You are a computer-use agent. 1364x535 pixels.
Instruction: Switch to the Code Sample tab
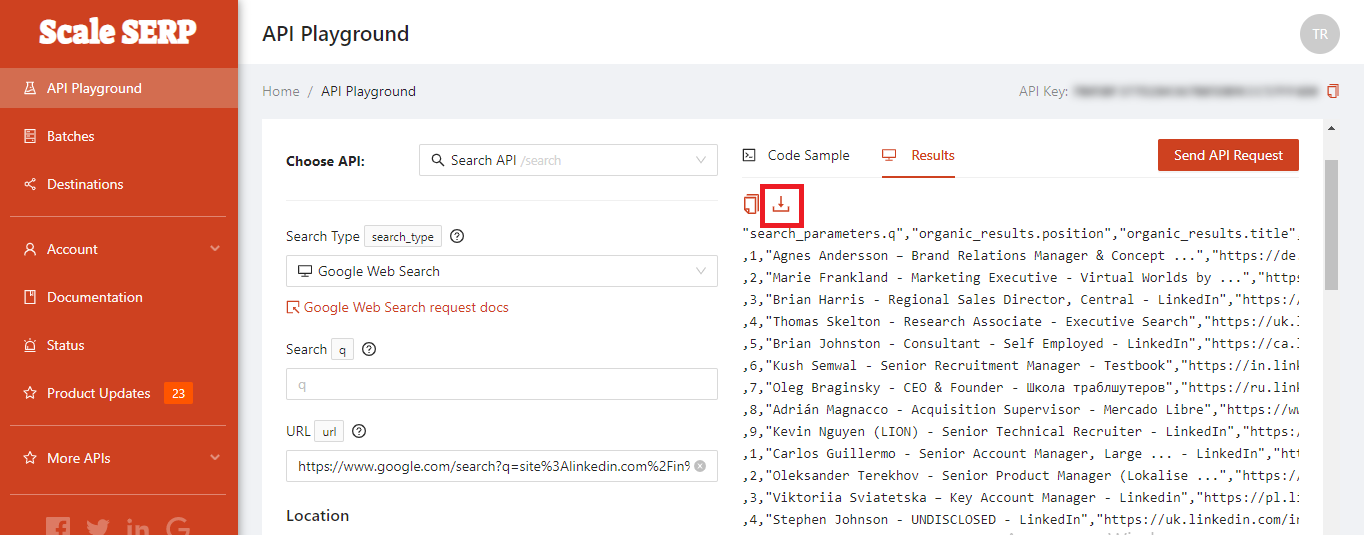point(796,155)
